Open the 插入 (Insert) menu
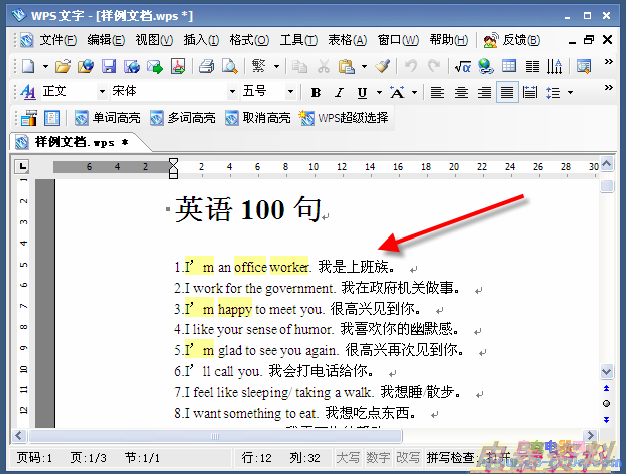The height and width of the screenshot is (474, 626). pos(201,40)
